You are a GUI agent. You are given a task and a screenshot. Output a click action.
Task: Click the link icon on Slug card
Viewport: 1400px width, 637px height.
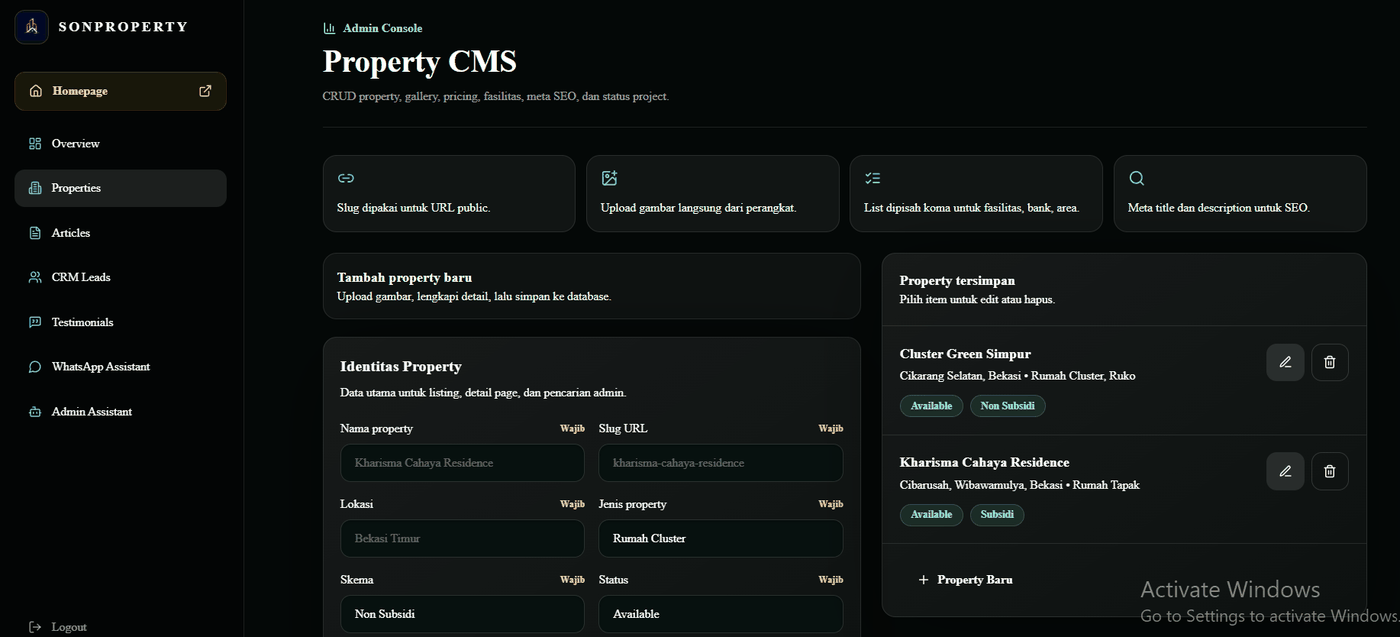pos(346,178)
